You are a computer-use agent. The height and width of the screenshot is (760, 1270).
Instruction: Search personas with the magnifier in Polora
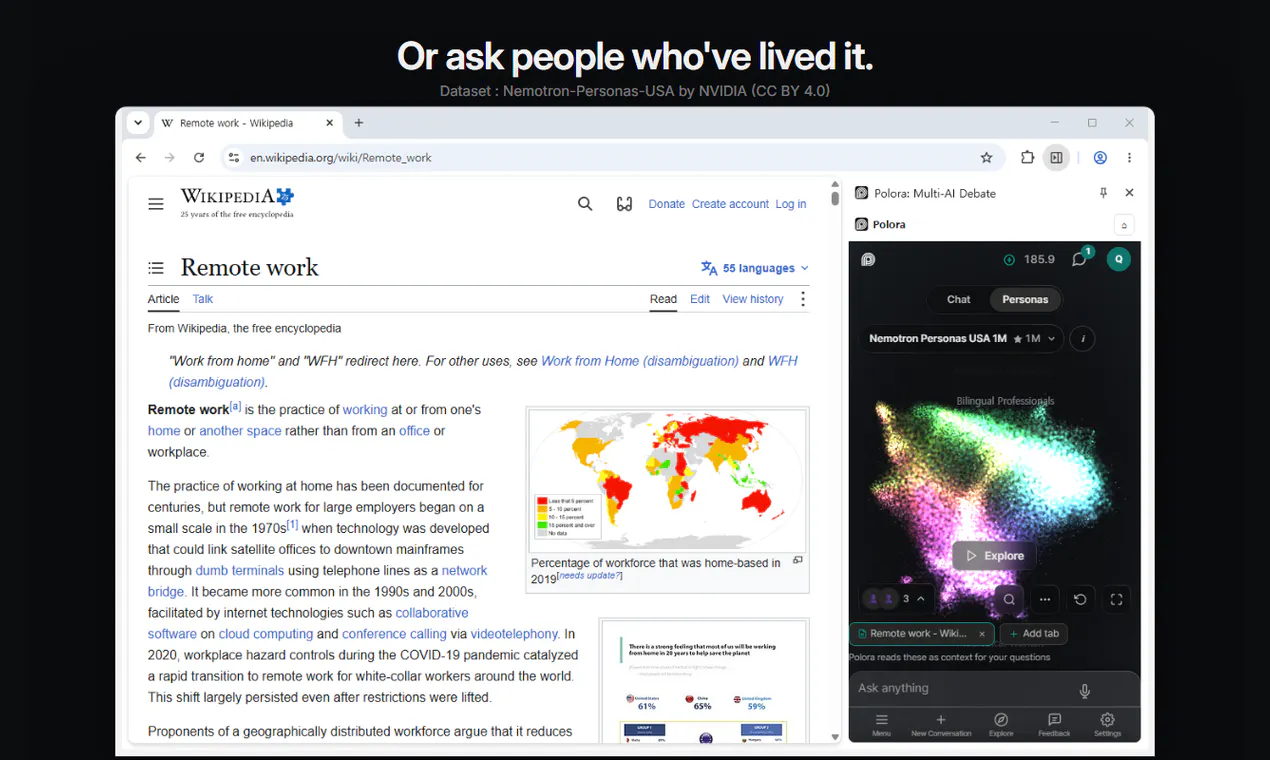pos(1010,600)
